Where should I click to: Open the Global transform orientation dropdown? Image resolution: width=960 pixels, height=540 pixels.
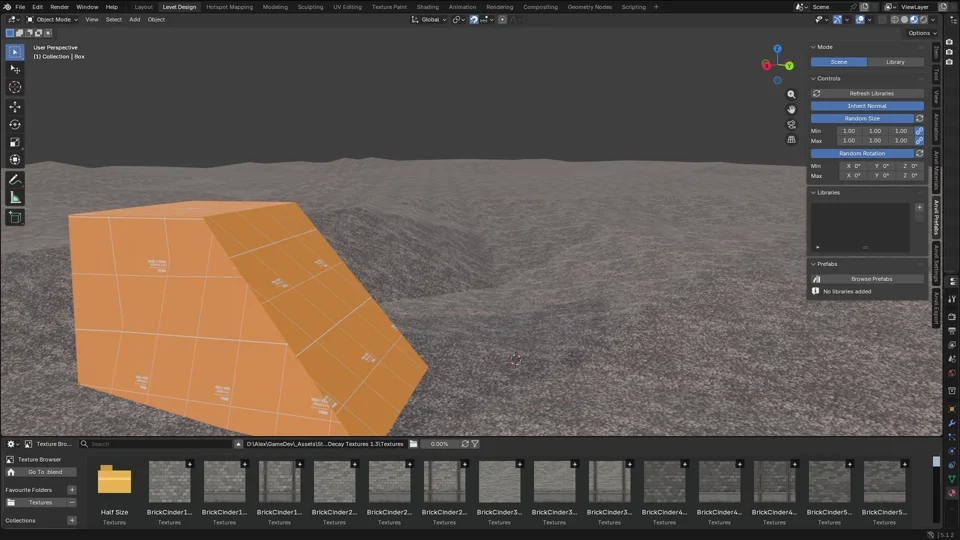(x=429, y=20)
